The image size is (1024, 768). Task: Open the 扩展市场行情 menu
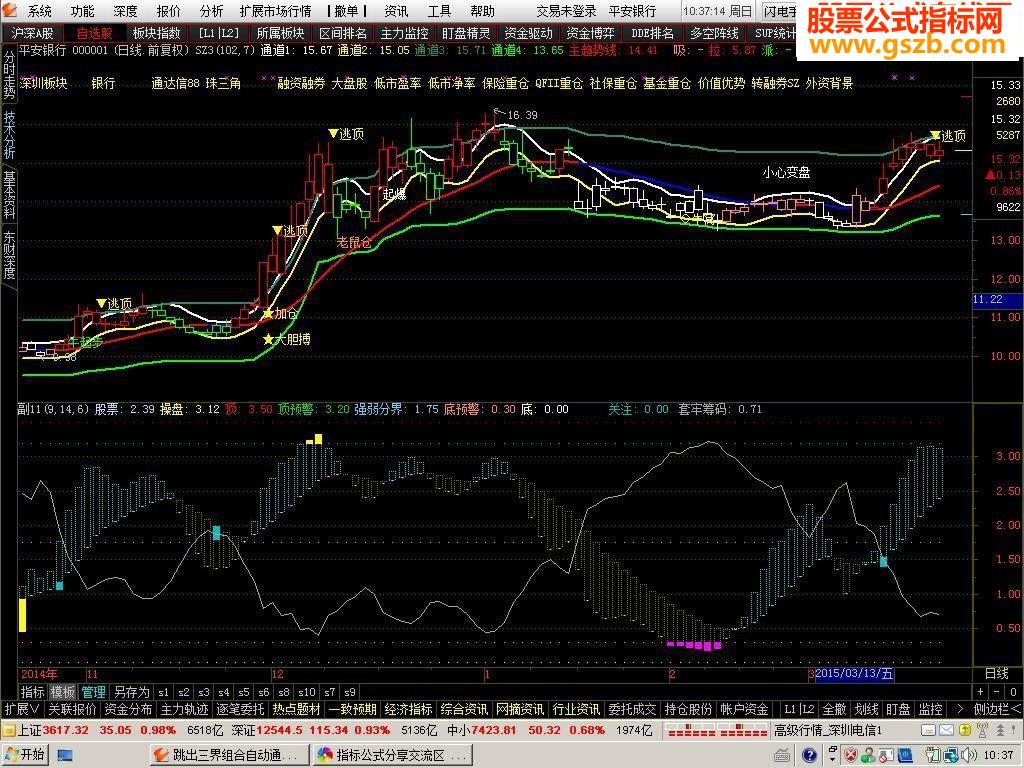pos(276,11)
